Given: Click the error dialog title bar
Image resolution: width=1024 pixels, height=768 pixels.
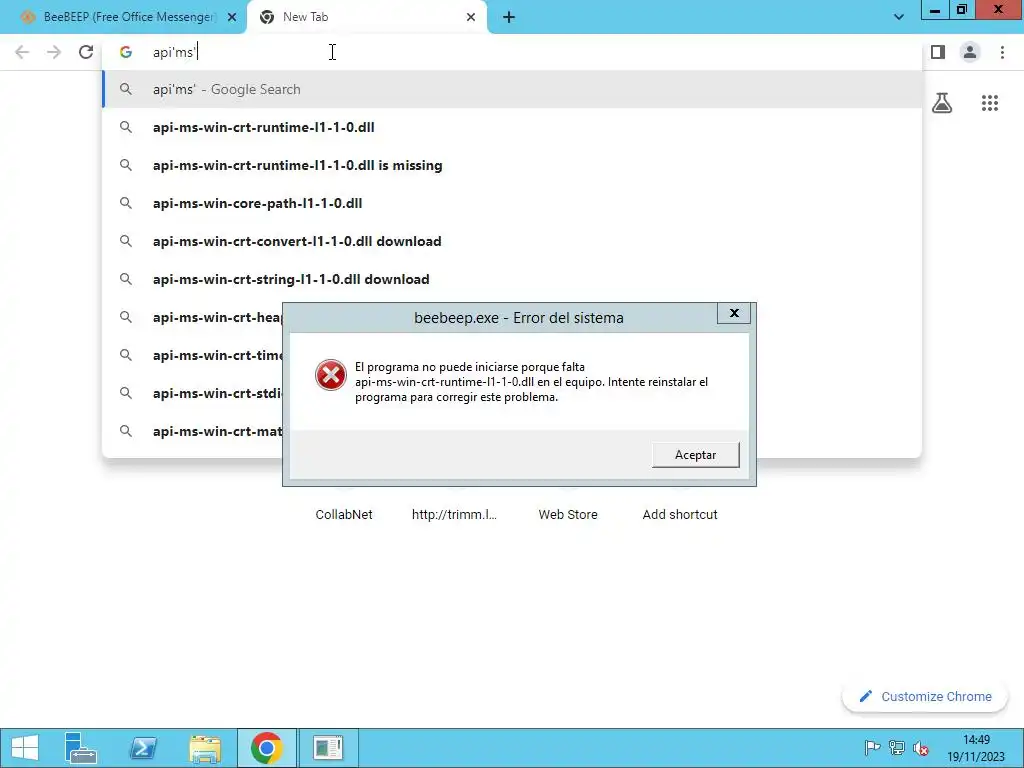Looking at the screenshot, I should [519, 318].
